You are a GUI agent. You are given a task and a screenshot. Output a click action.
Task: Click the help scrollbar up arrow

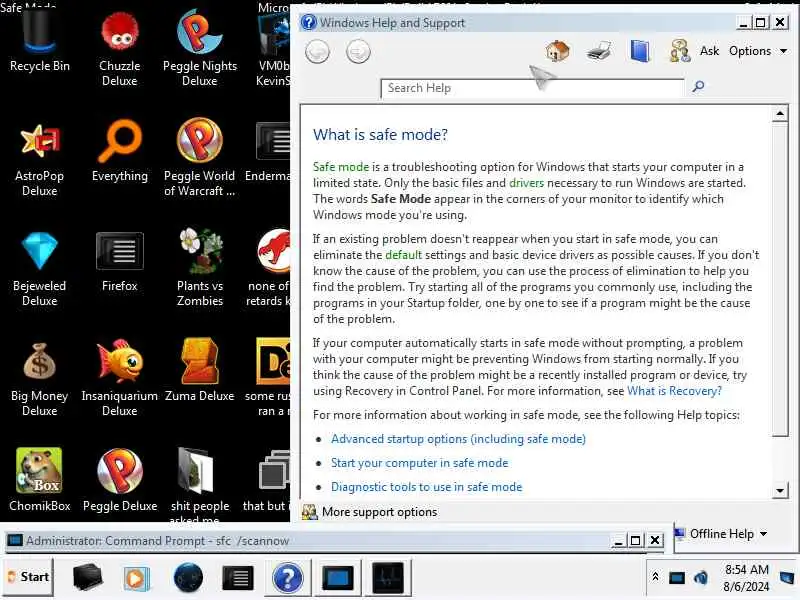(x=780, y=114)
